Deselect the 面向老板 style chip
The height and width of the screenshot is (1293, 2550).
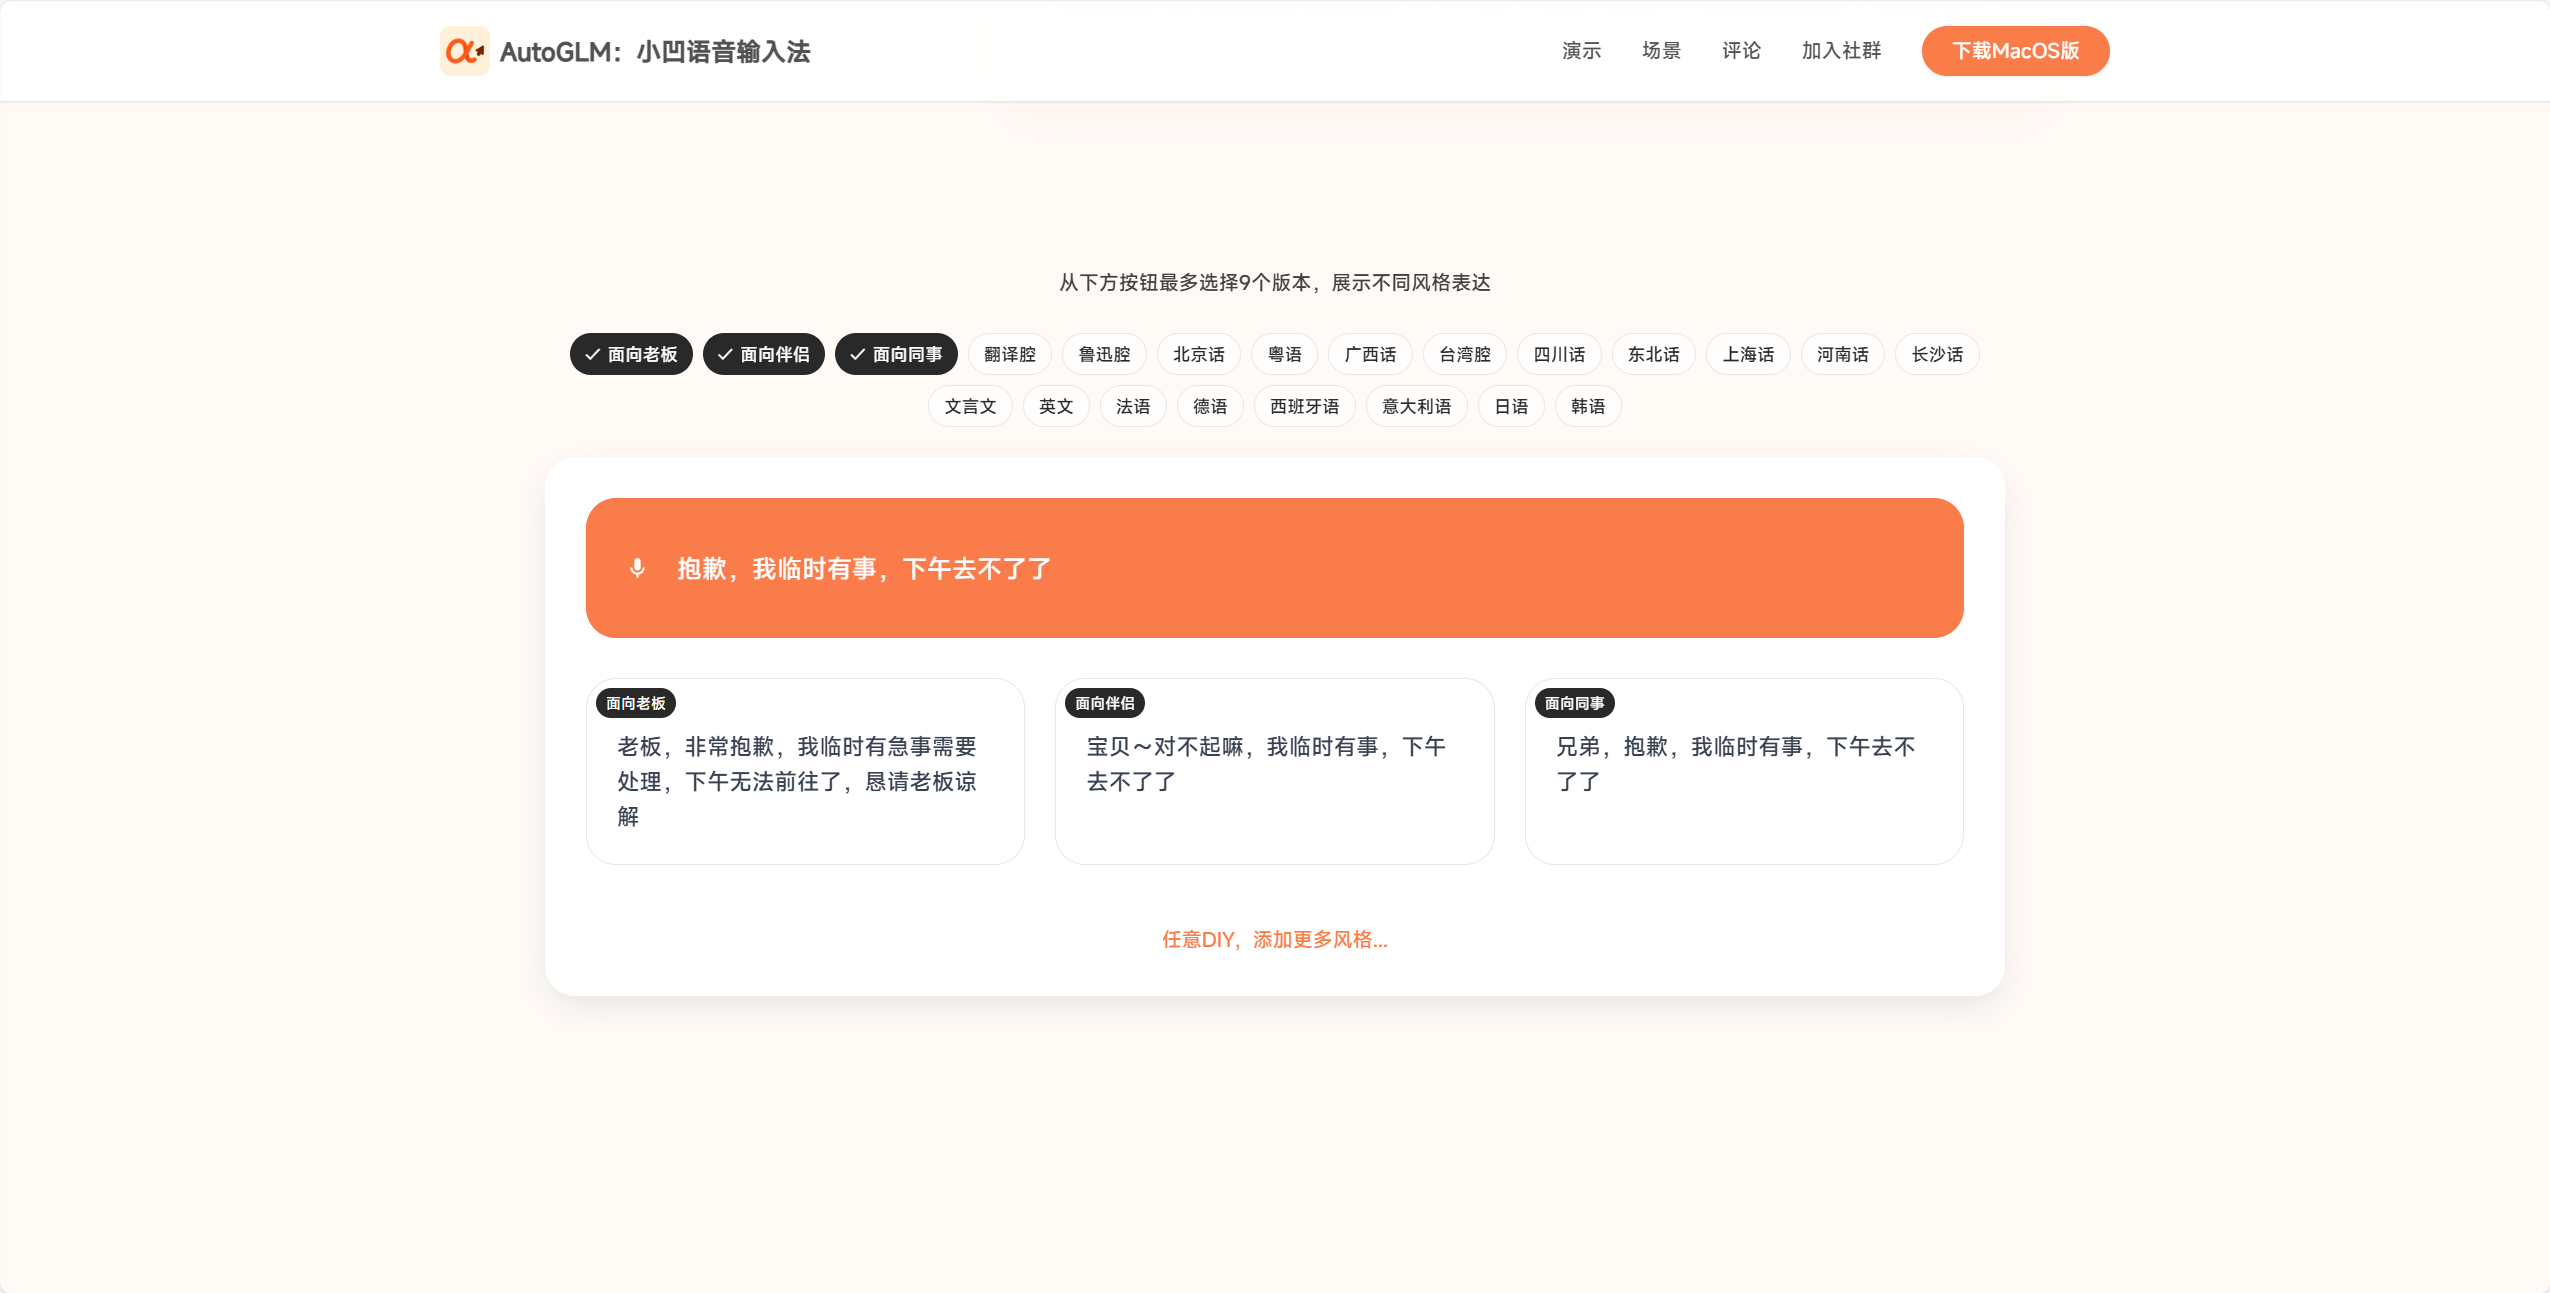coord(631,354)
